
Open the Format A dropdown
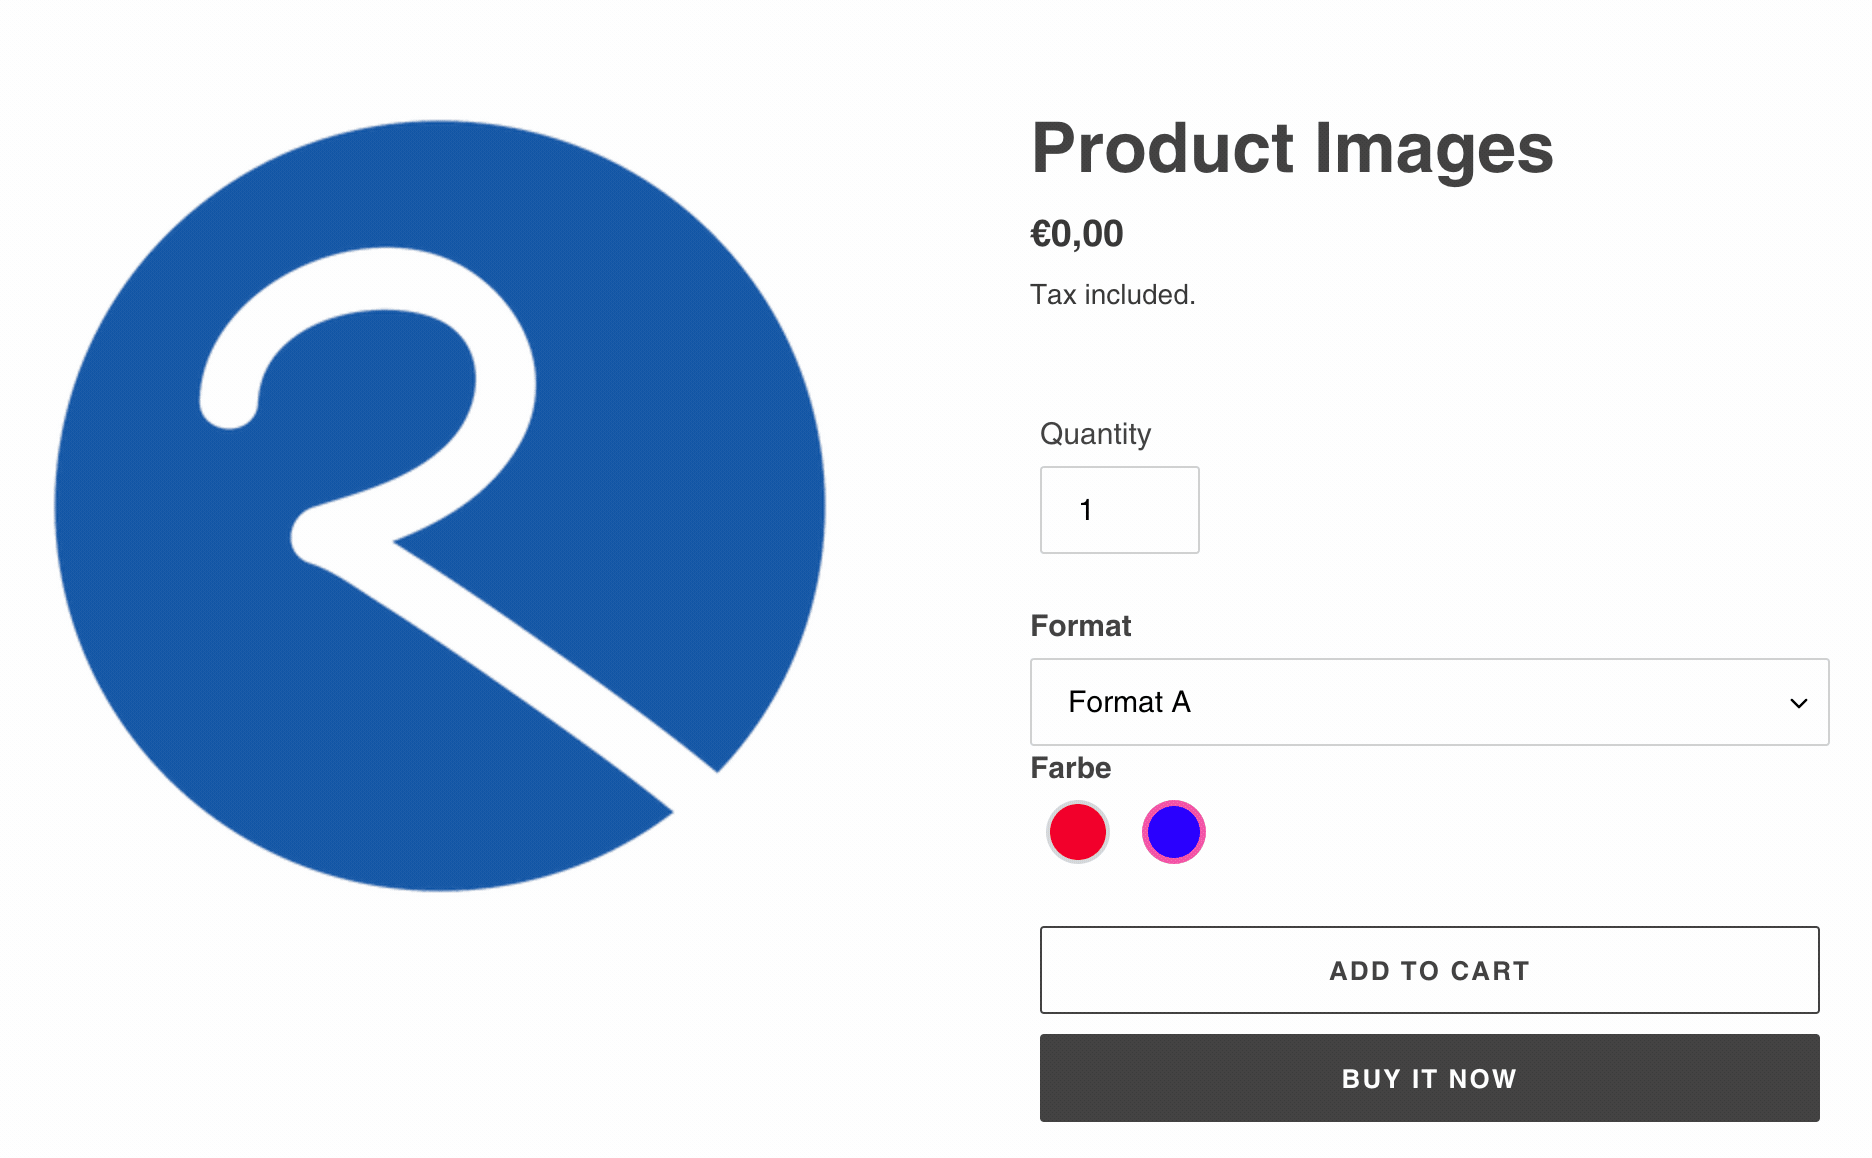[x=1428, y=702]
